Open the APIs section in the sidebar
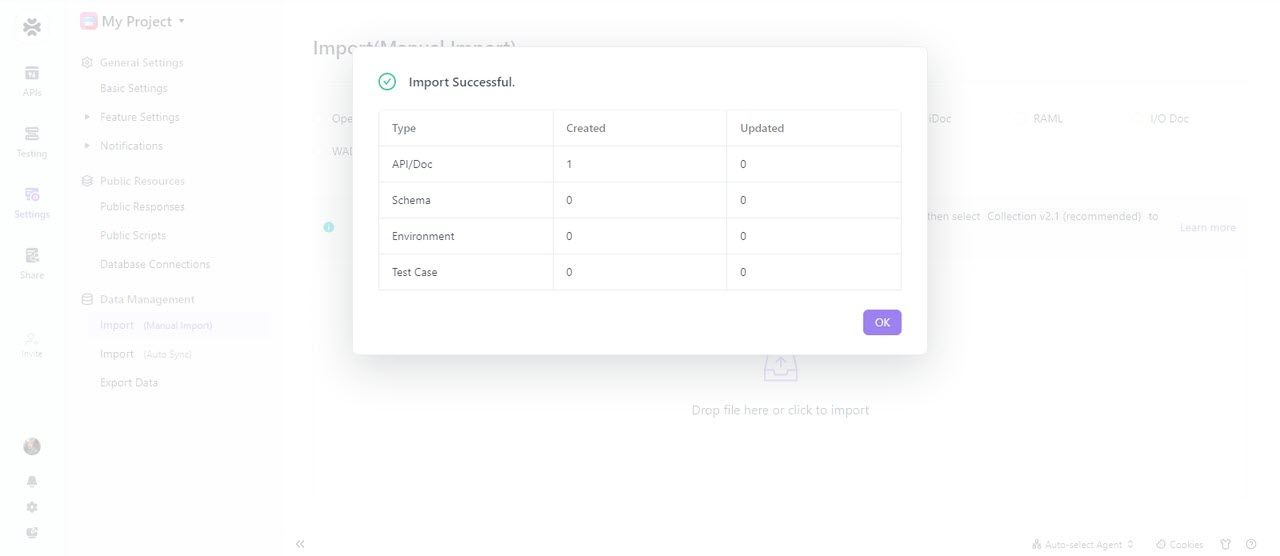 click(32, 80)
